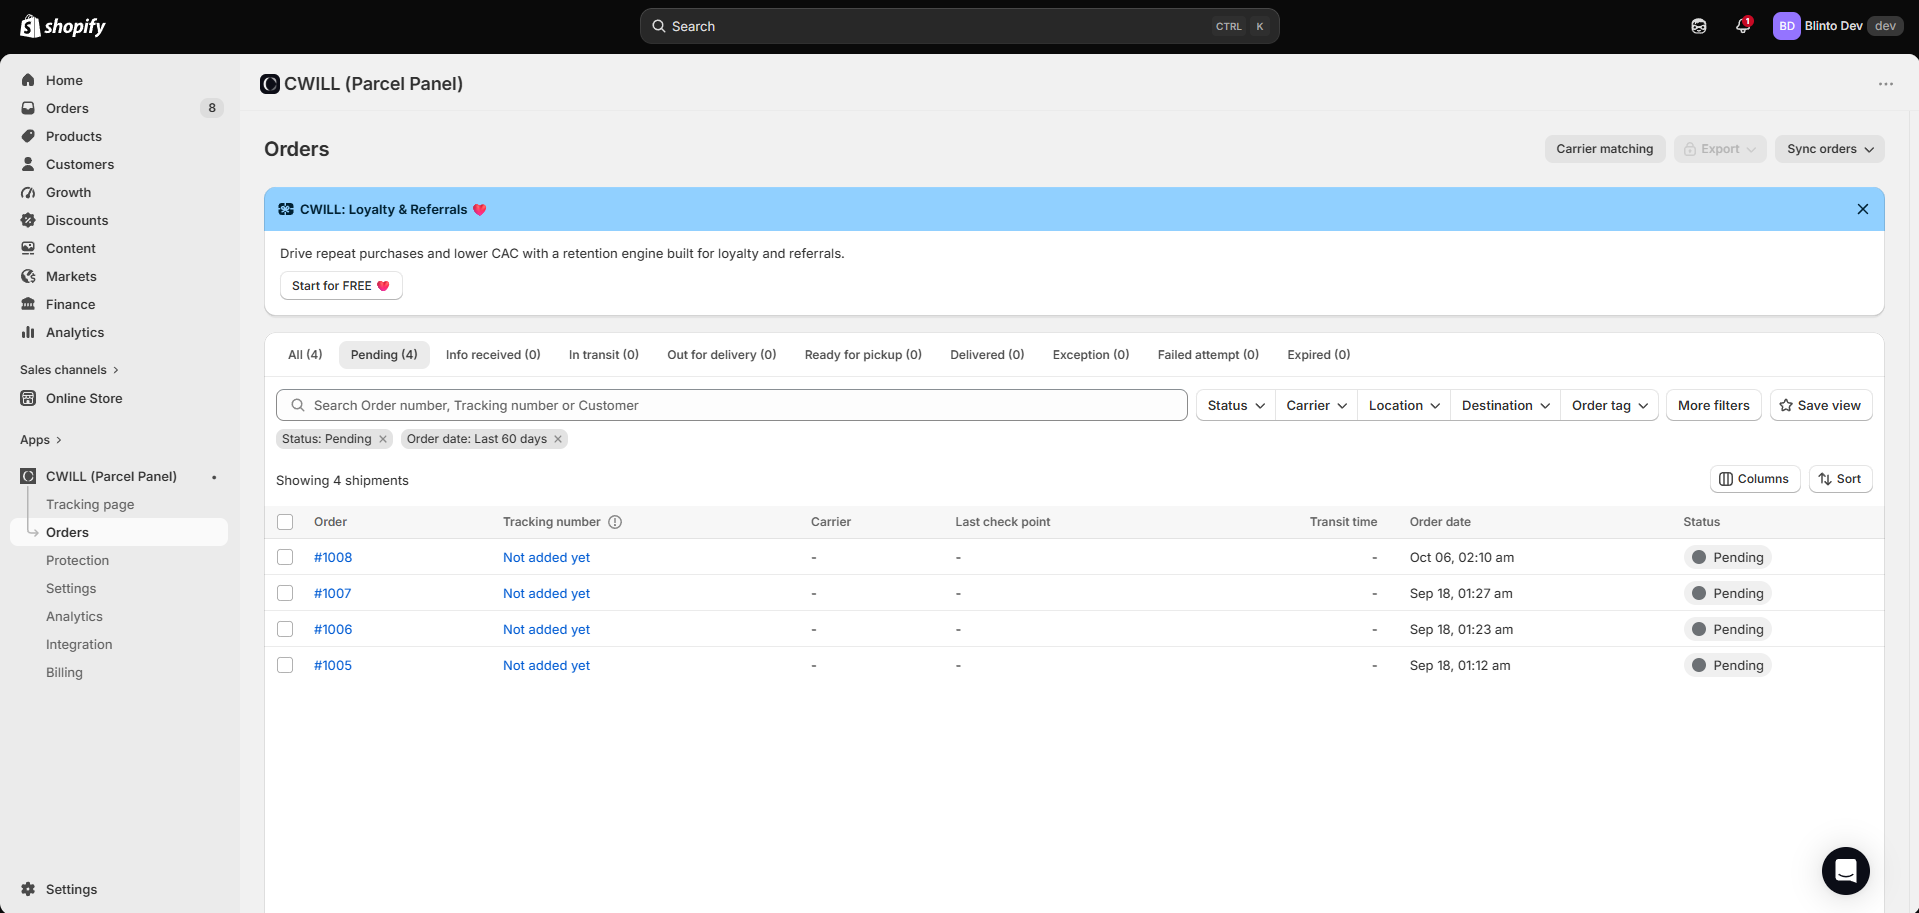
Task: Open the Integration submenu item
Action: click(x=79, y=644)
